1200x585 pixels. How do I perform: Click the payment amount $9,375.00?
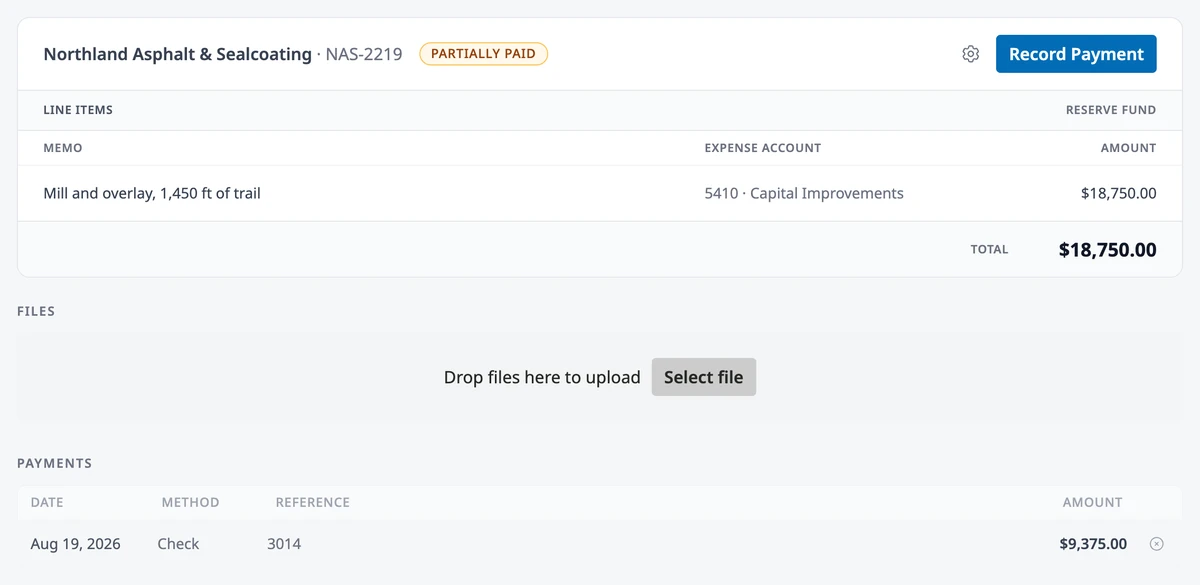(x=1093, y=544)
